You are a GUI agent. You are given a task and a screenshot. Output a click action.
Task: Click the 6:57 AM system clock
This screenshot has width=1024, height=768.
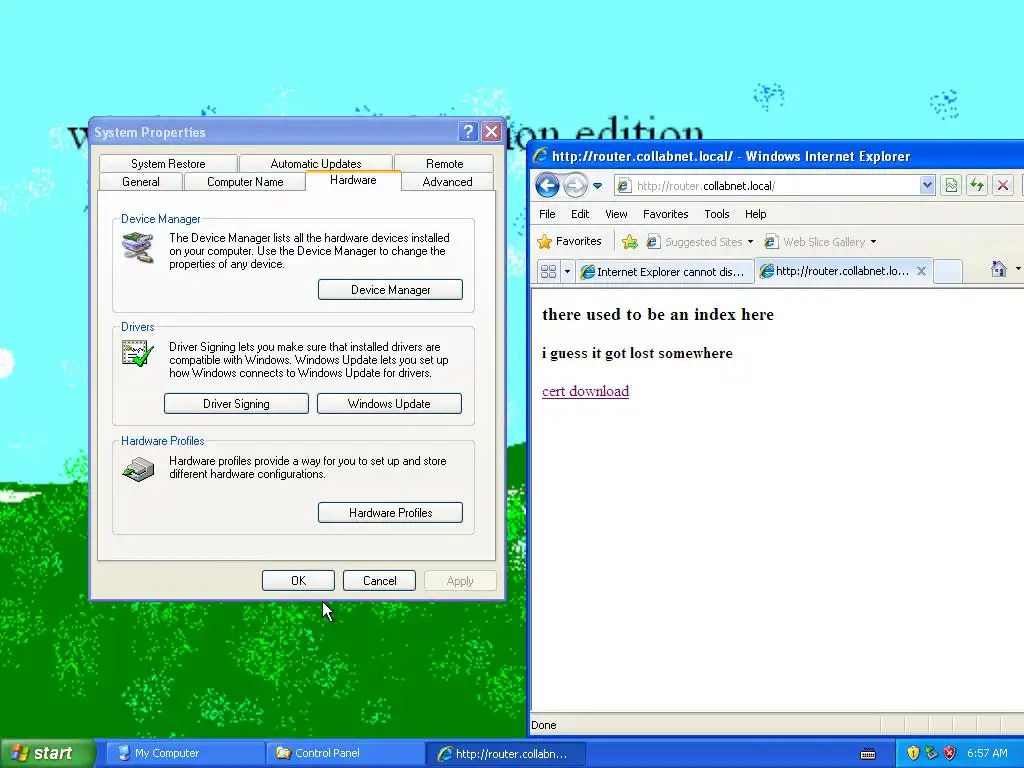pyautogui.click(x=987, y=753)
